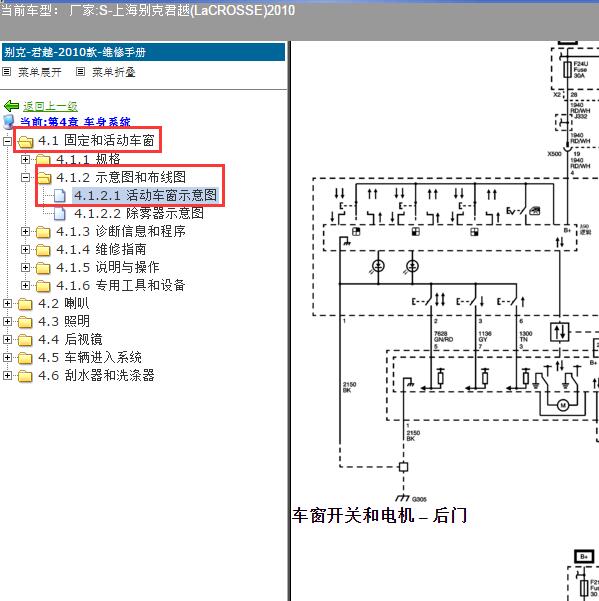
Task: Click the folder icon of 4.4 后视镜
Action: (25, 340)
